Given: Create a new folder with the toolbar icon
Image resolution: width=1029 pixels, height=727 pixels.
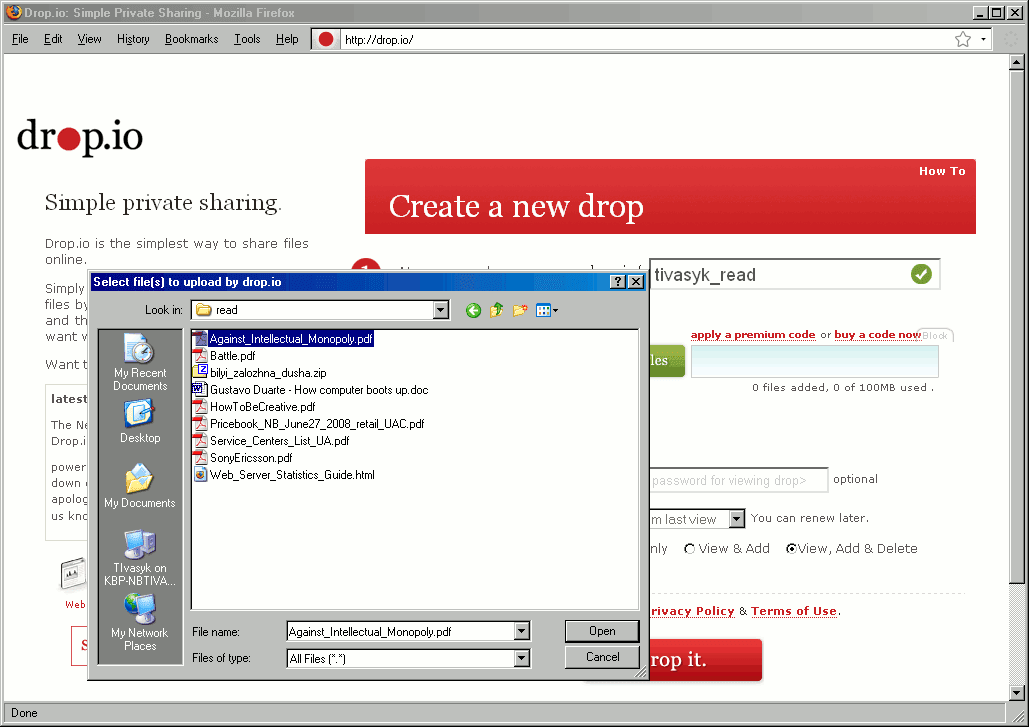Looking at the screenshot, I should [x=520, y=310].
